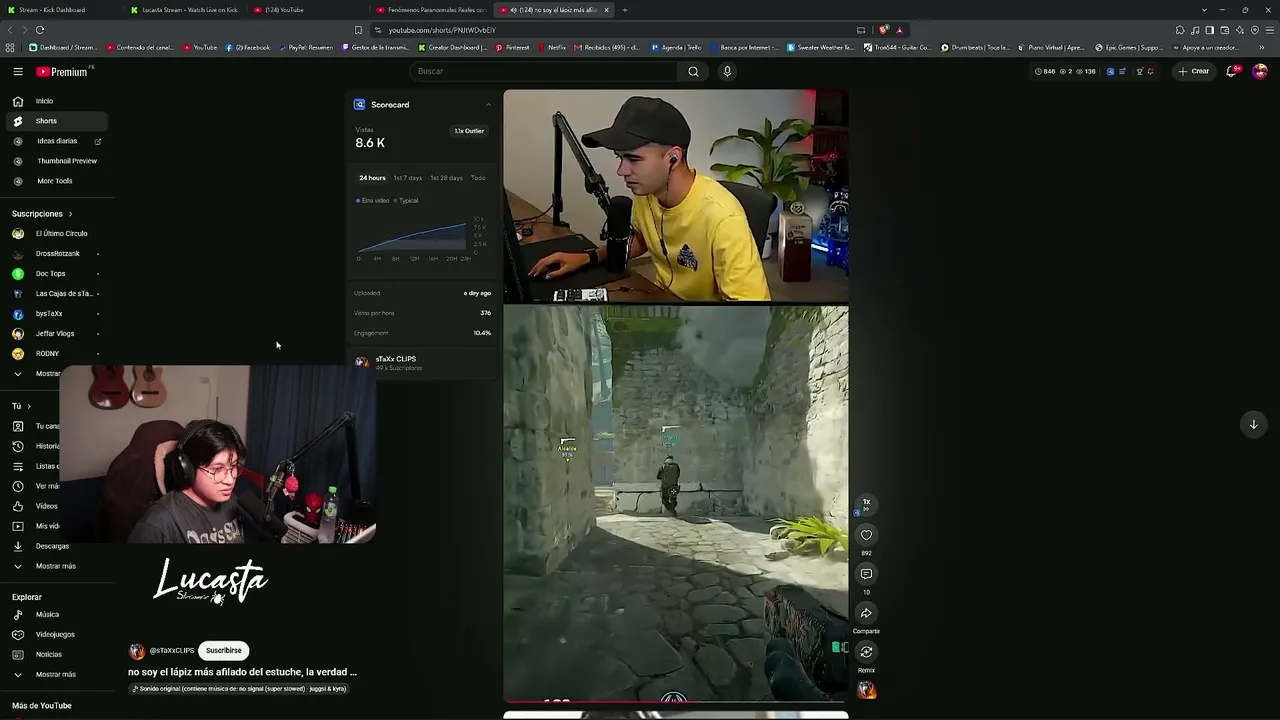Open the Scorecard panel icon

359,104
